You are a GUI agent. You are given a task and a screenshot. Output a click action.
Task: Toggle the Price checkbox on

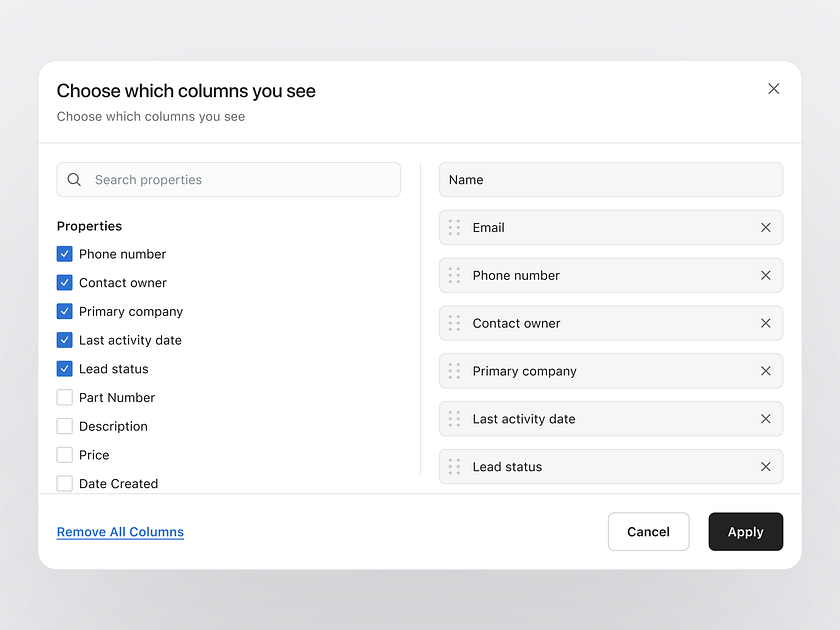tap(64, 455)
